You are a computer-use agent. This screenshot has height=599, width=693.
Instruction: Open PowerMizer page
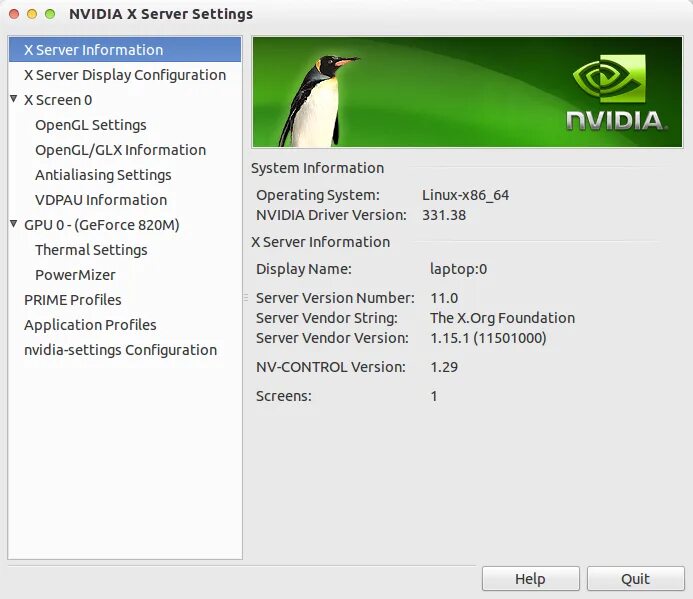pos(75,275)
